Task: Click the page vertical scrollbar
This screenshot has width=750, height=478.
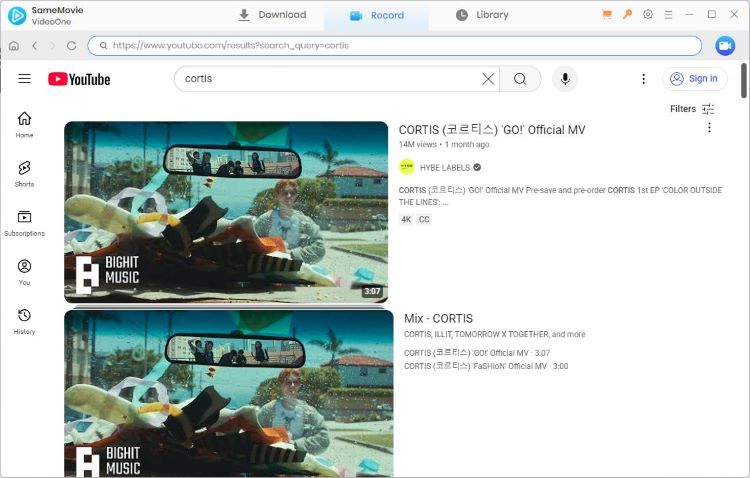Action: [744, 80]
